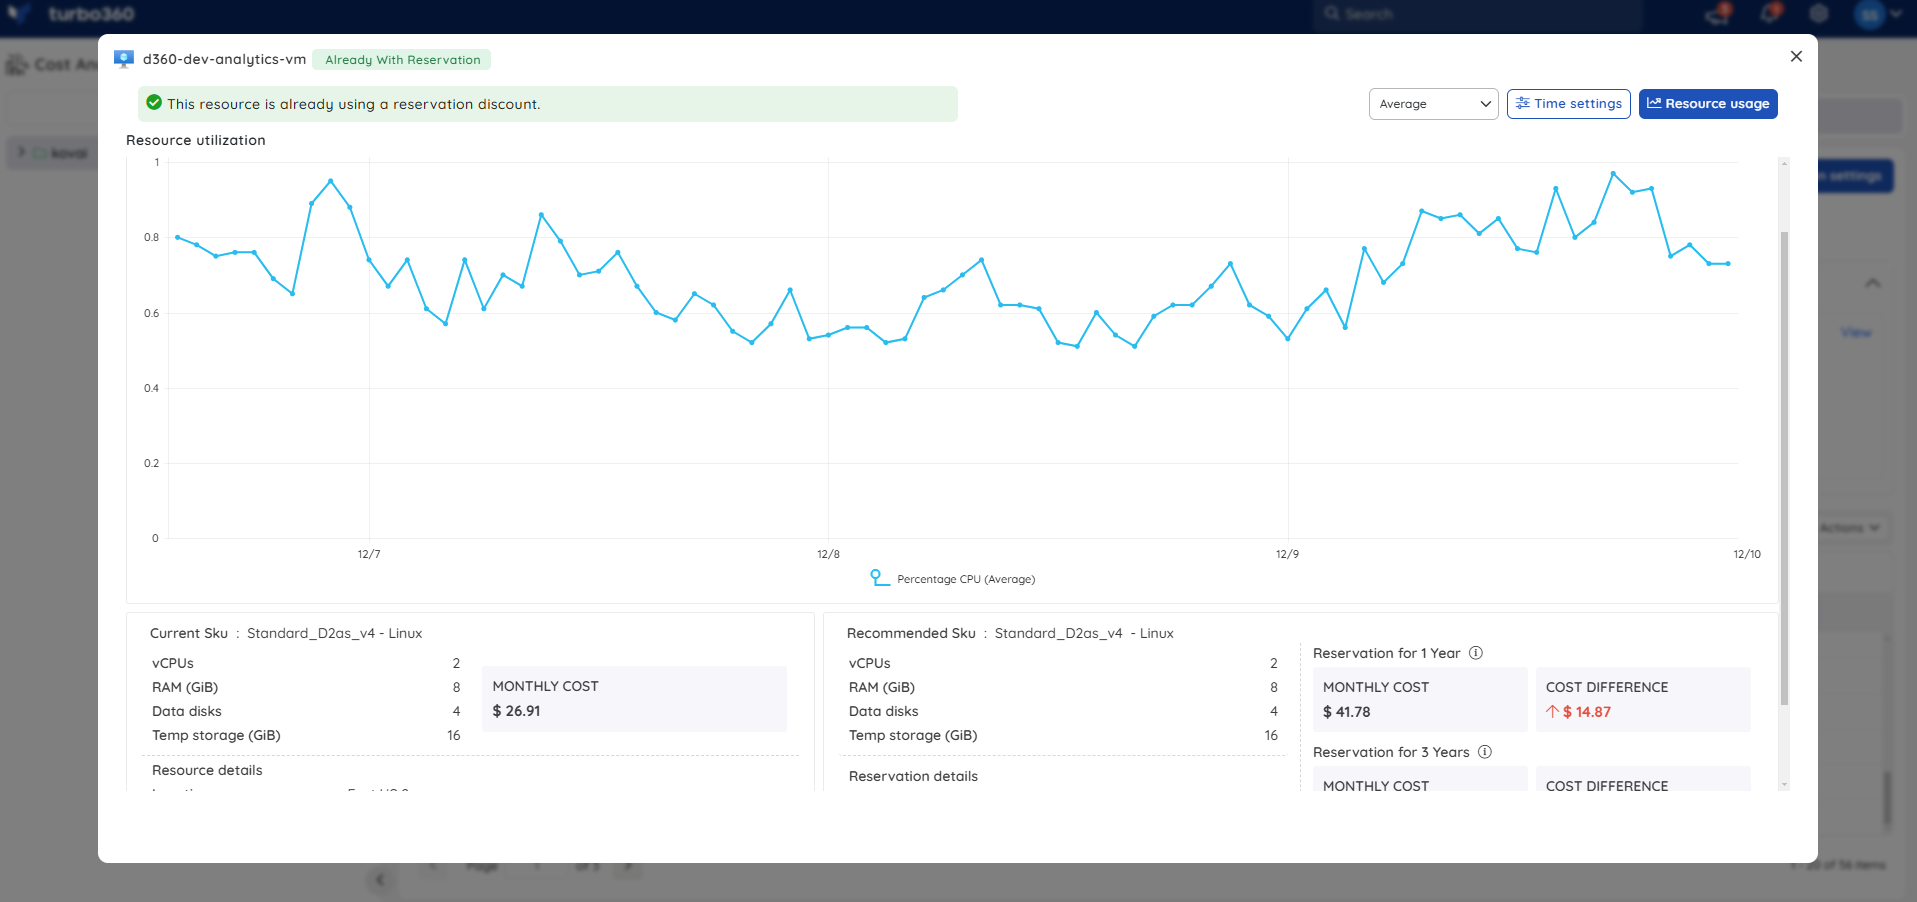This screenshot has height=902, width=1917.
Task: Click the Already With Reservation badge
Action: tap(402, 60)
